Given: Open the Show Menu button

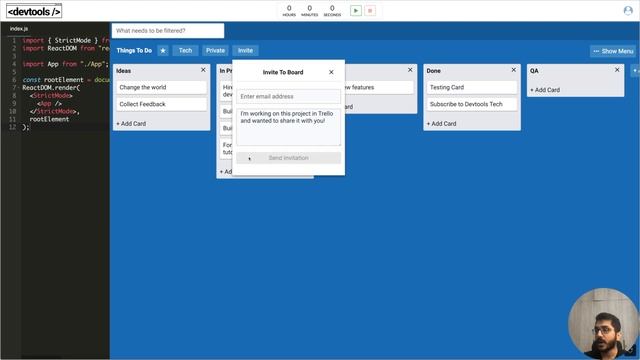Looking at the screenshot, I should pyautogui.click(x=613, y=51).
